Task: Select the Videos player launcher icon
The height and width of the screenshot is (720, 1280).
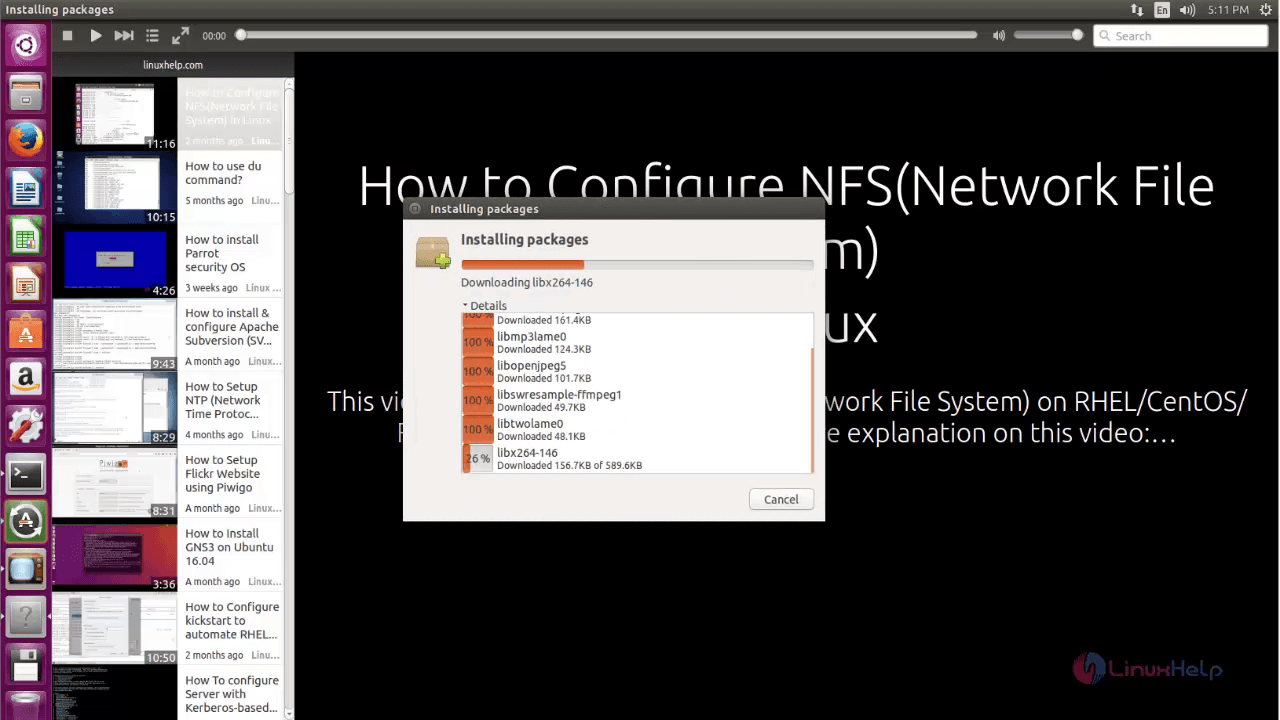Action: pos(26,570)
